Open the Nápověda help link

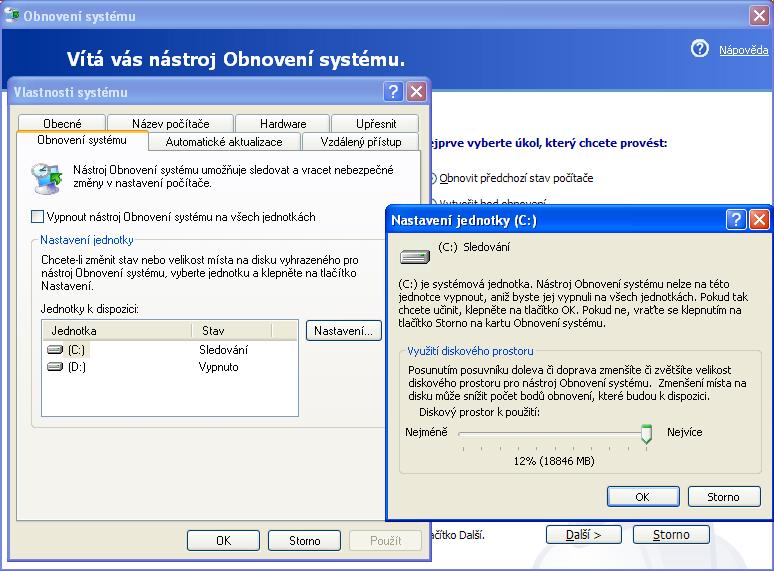[743, 50]
